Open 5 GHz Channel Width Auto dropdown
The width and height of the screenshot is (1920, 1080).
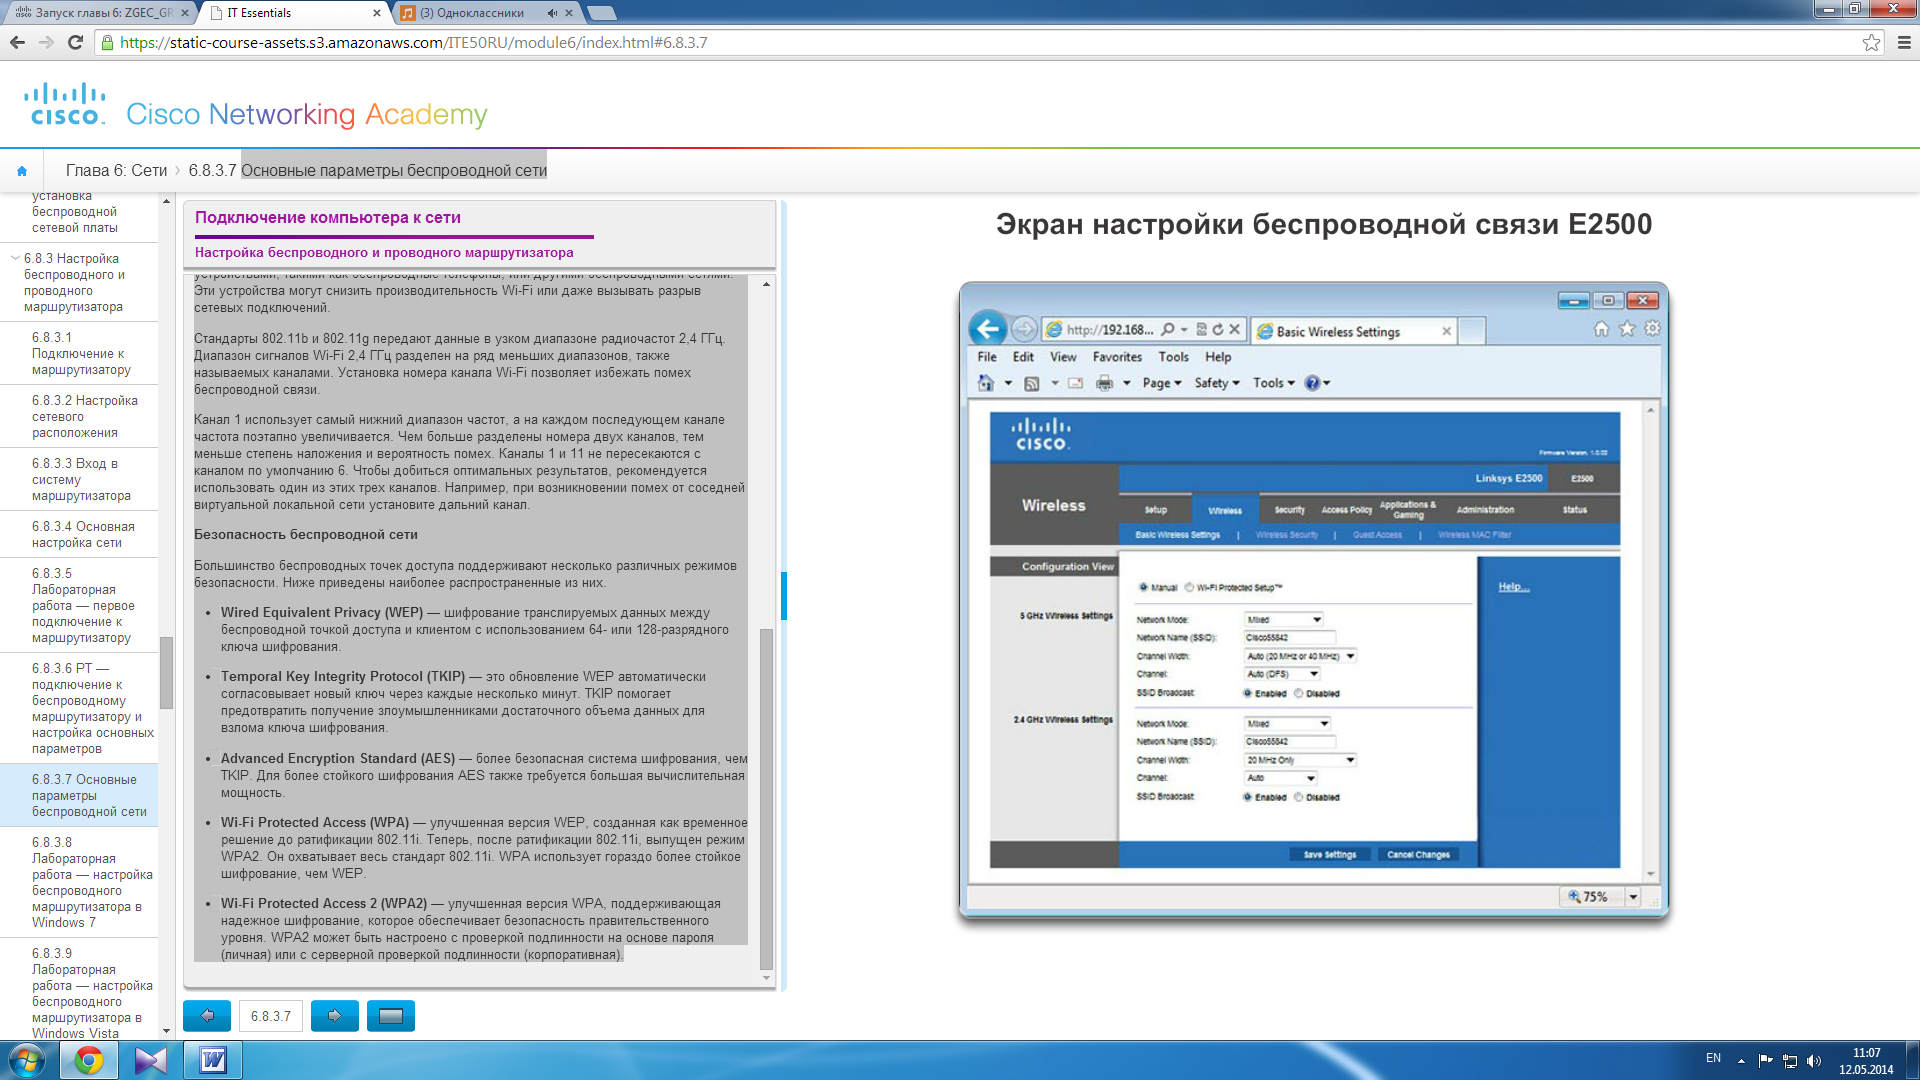(1300, 656)
